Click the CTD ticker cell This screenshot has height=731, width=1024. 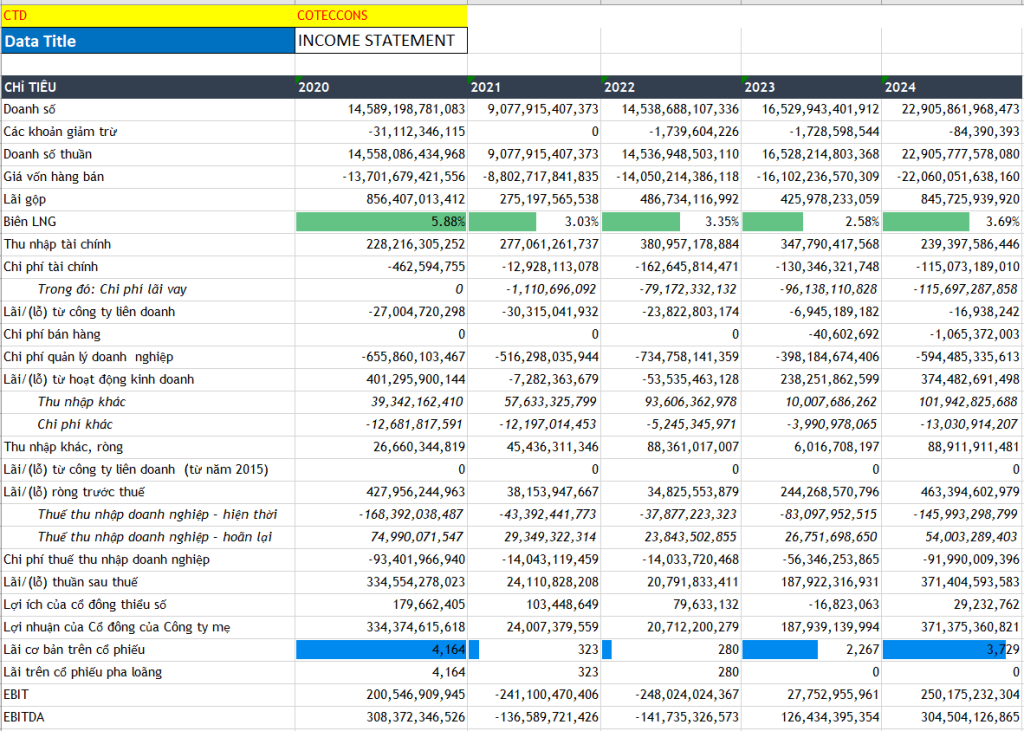point(148,15)
